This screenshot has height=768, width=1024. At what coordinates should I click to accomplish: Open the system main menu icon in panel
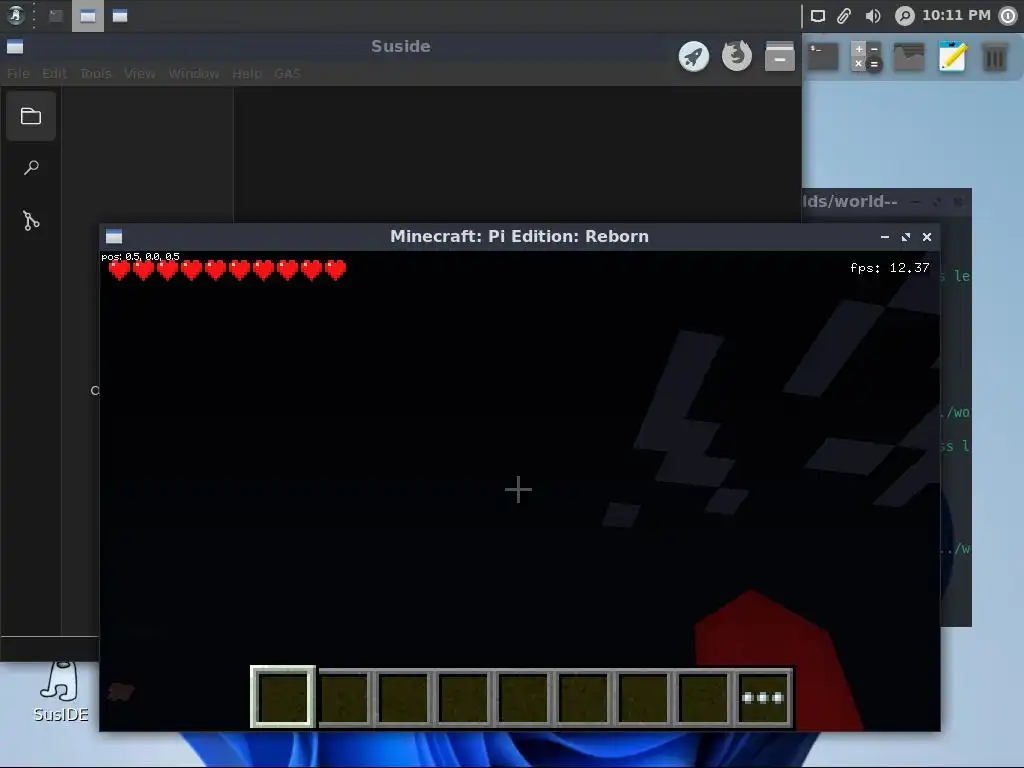click(x=16, y=15)
